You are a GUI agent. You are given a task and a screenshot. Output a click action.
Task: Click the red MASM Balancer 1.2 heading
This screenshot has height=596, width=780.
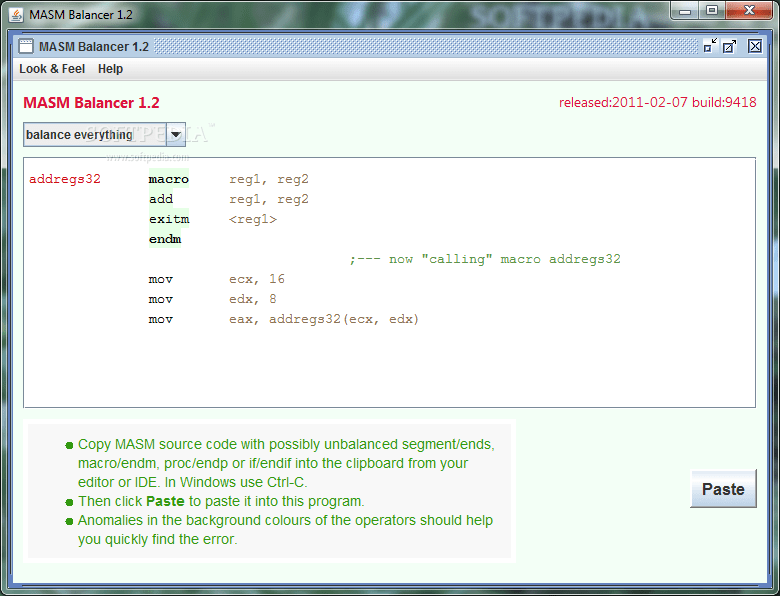[x=91, y=102]
